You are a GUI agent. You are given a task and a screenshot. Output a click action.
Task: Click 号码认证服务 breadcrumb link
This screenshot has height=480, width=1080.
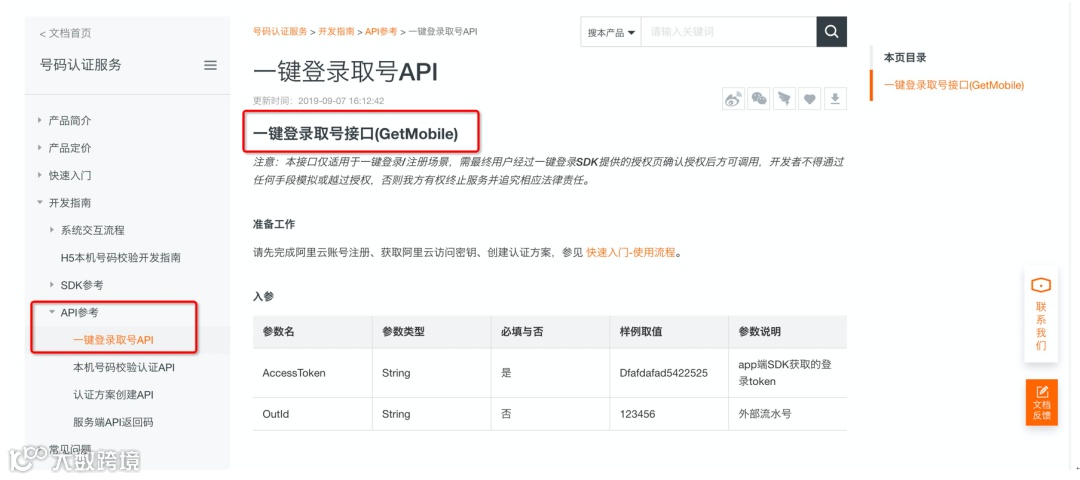(280, 32)
